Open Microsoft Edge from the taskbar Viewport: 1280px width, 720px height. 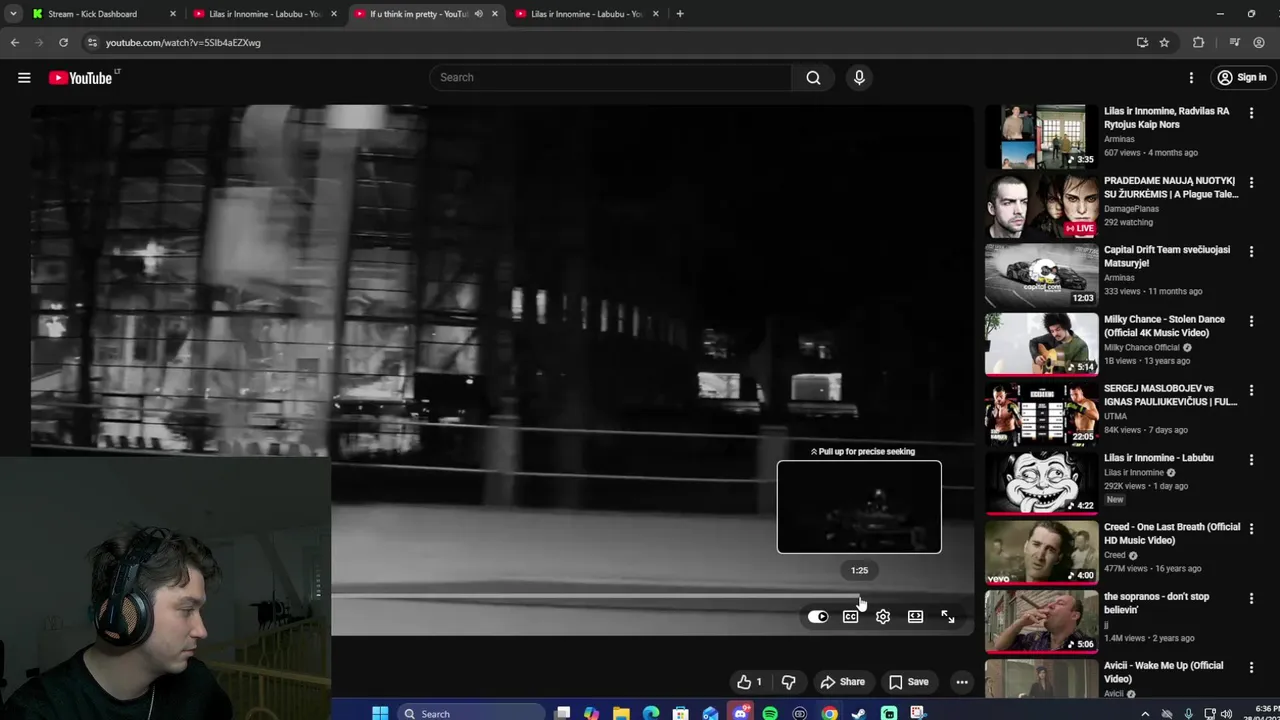(x=651, y=713)
